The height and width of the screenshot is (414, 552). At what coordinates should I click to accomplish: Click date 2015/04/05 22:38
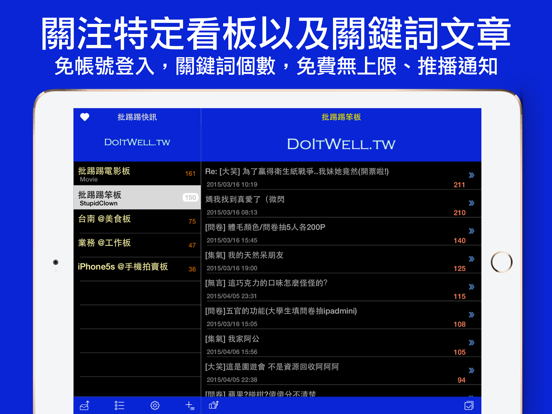(232, 380)
